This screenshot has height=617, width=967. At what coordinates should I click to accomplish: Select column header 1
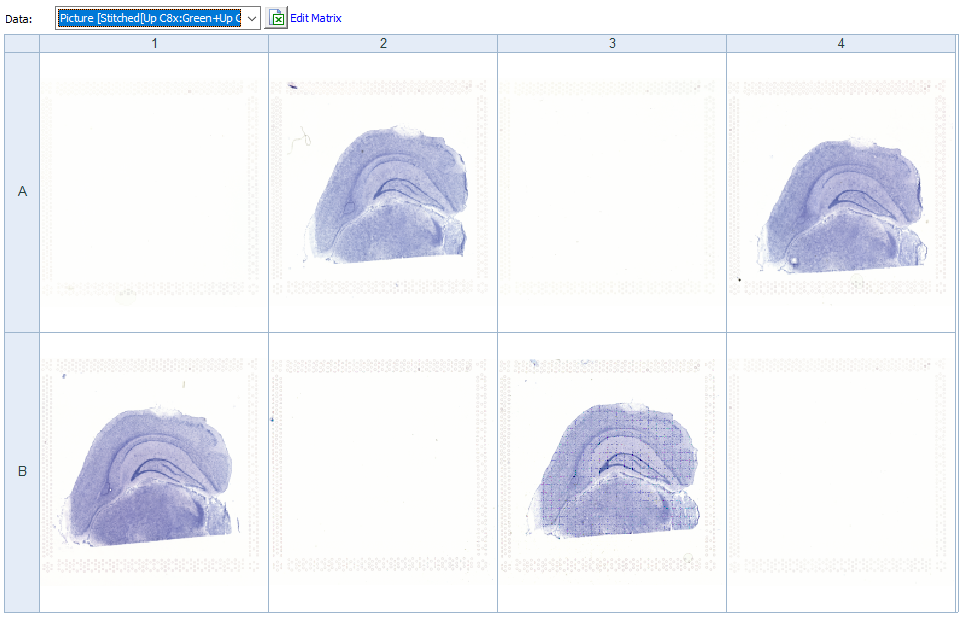[154, 43]
